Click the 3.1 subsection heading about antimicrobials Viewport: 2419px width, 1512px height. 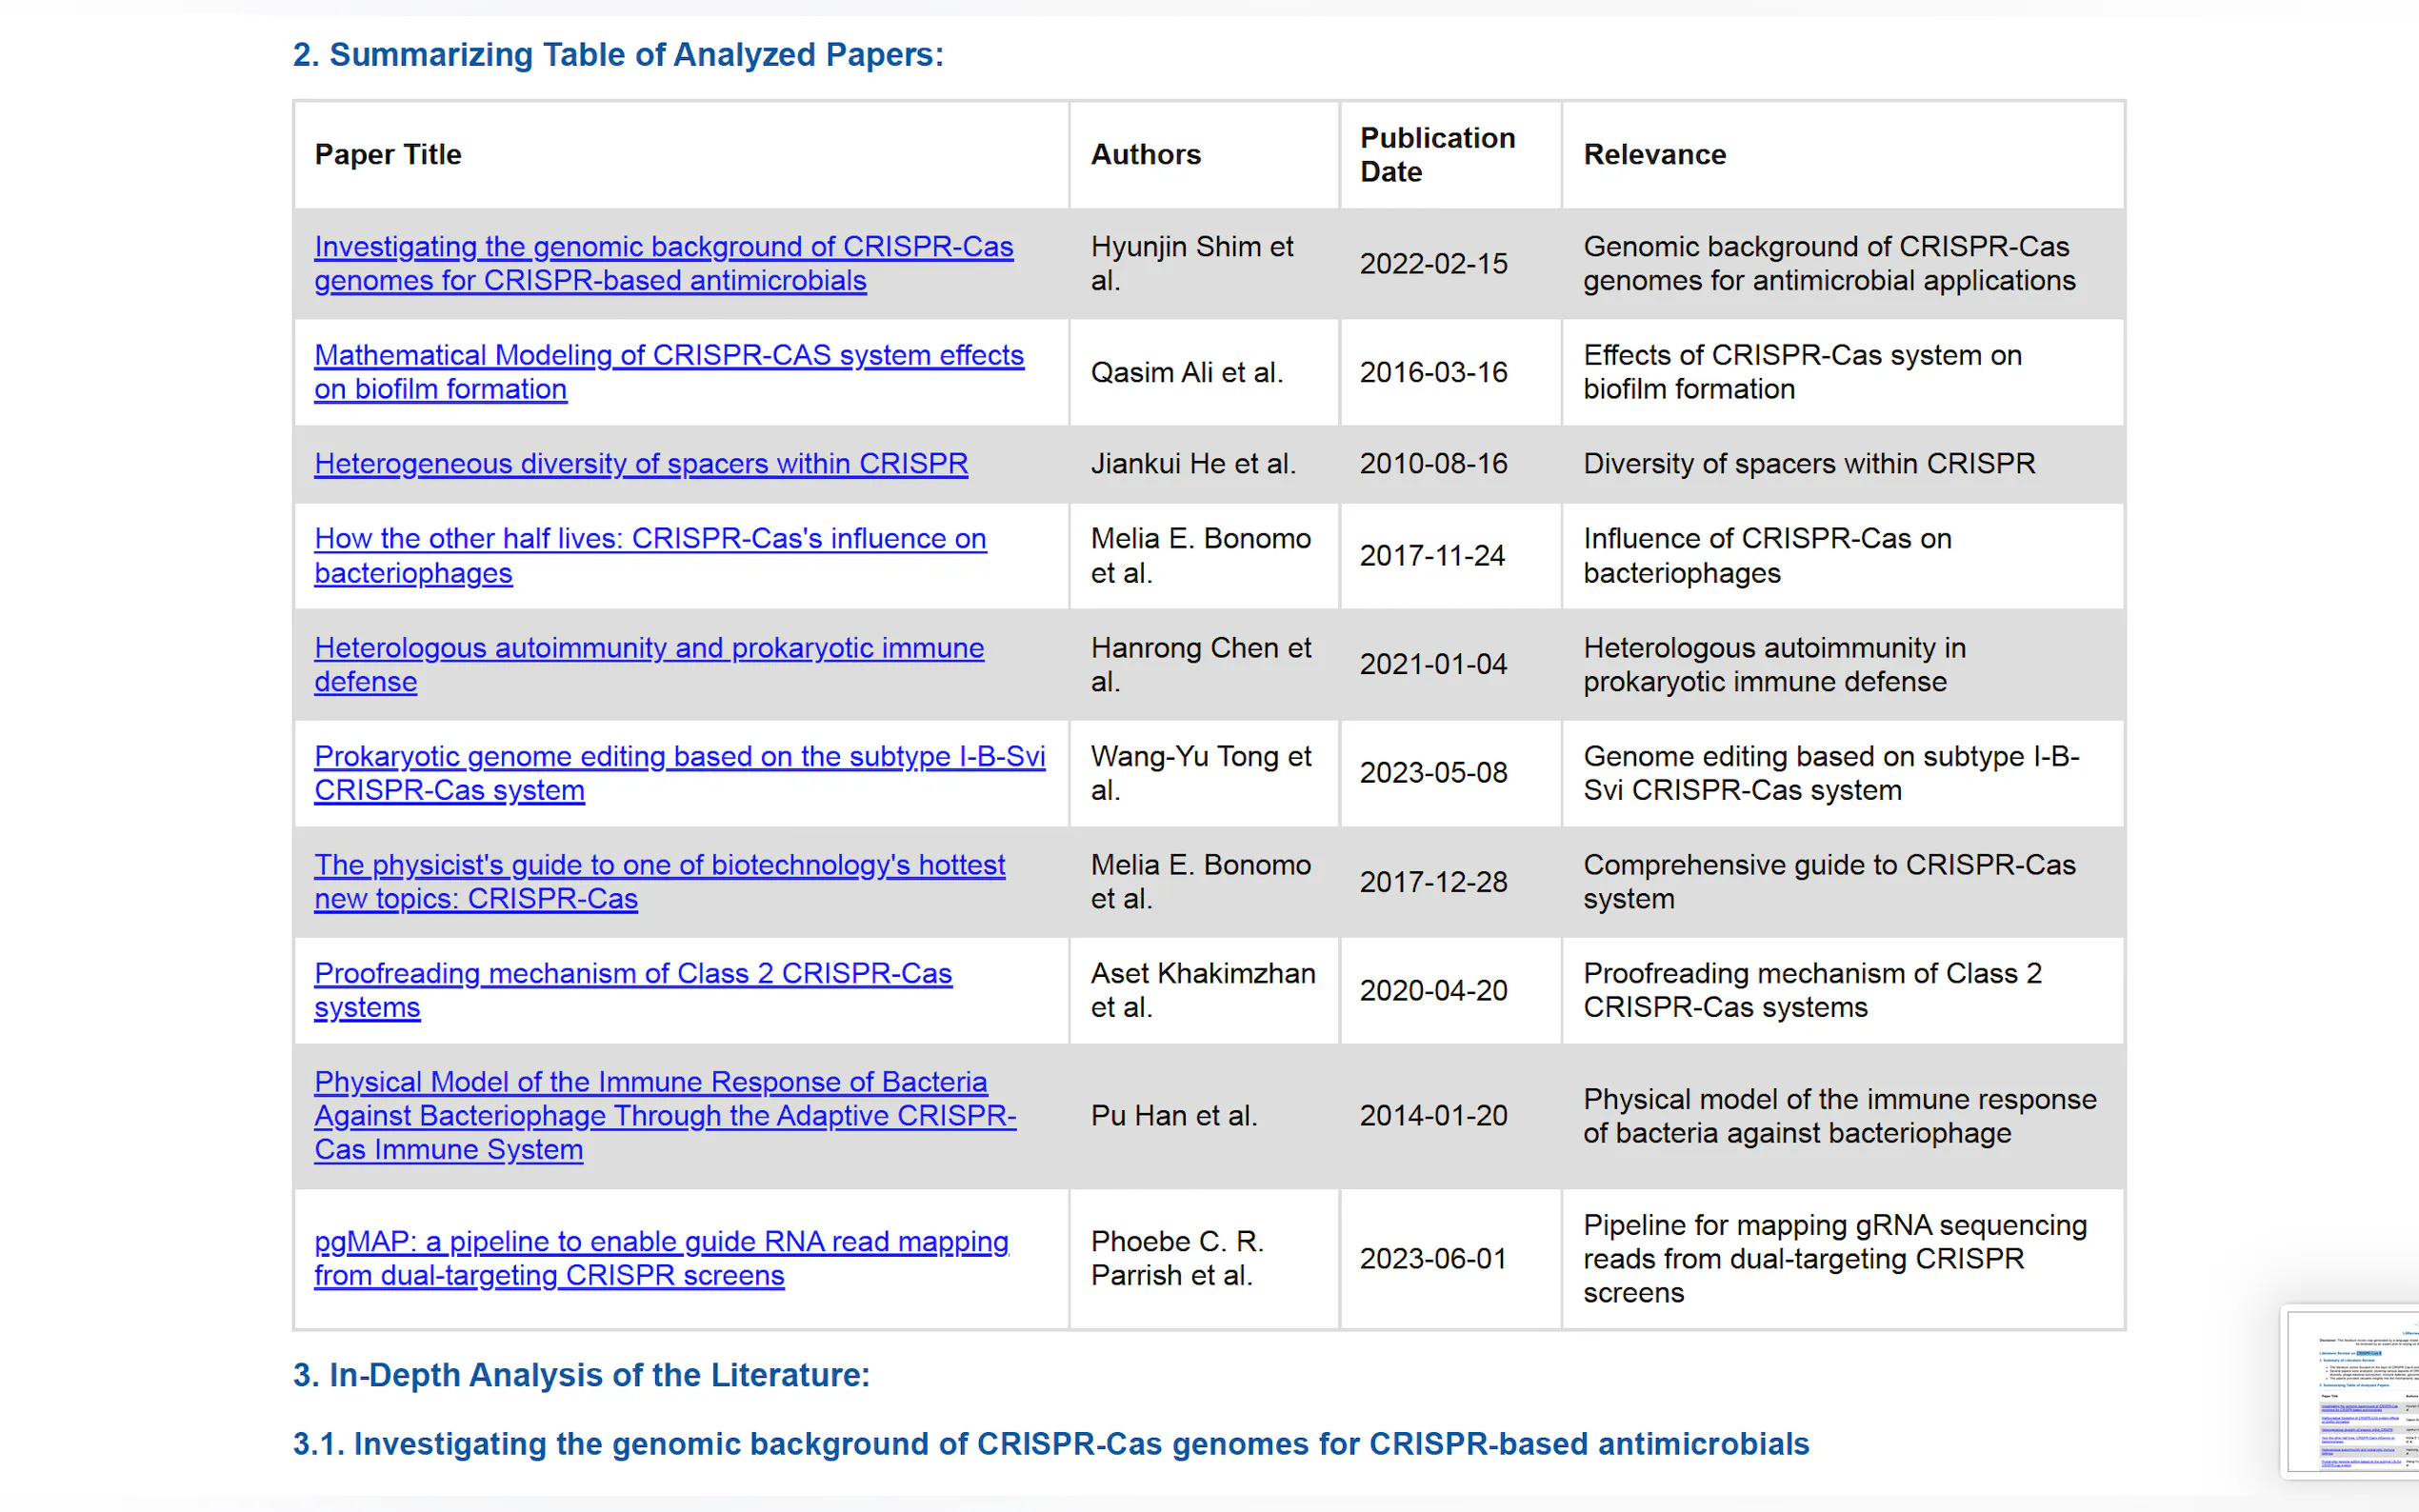(x=1050, y=1444)
